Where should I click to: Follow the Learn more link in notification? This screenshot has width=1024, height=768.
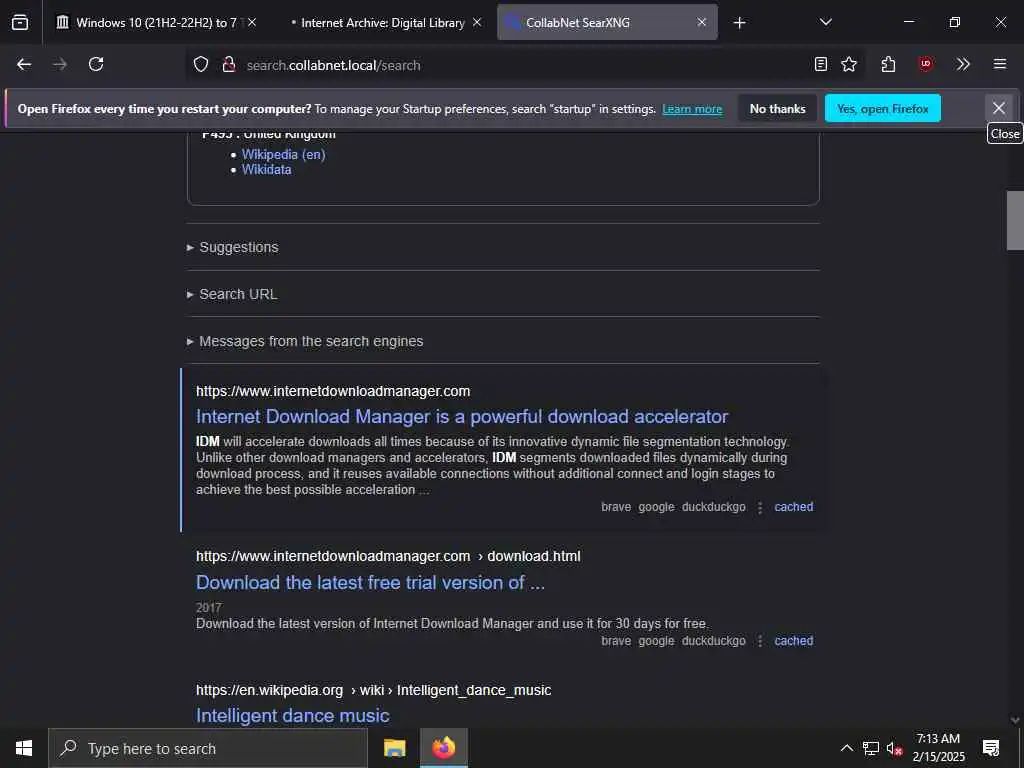click(x=692, y=109)
